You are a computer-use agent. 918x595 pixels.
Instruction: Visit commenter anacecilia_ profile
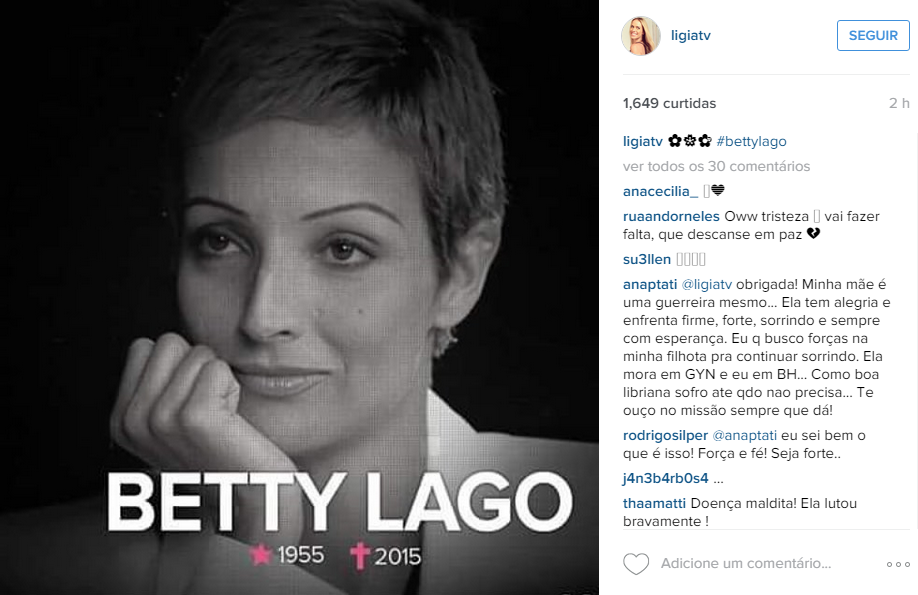[x=660, y=192]
